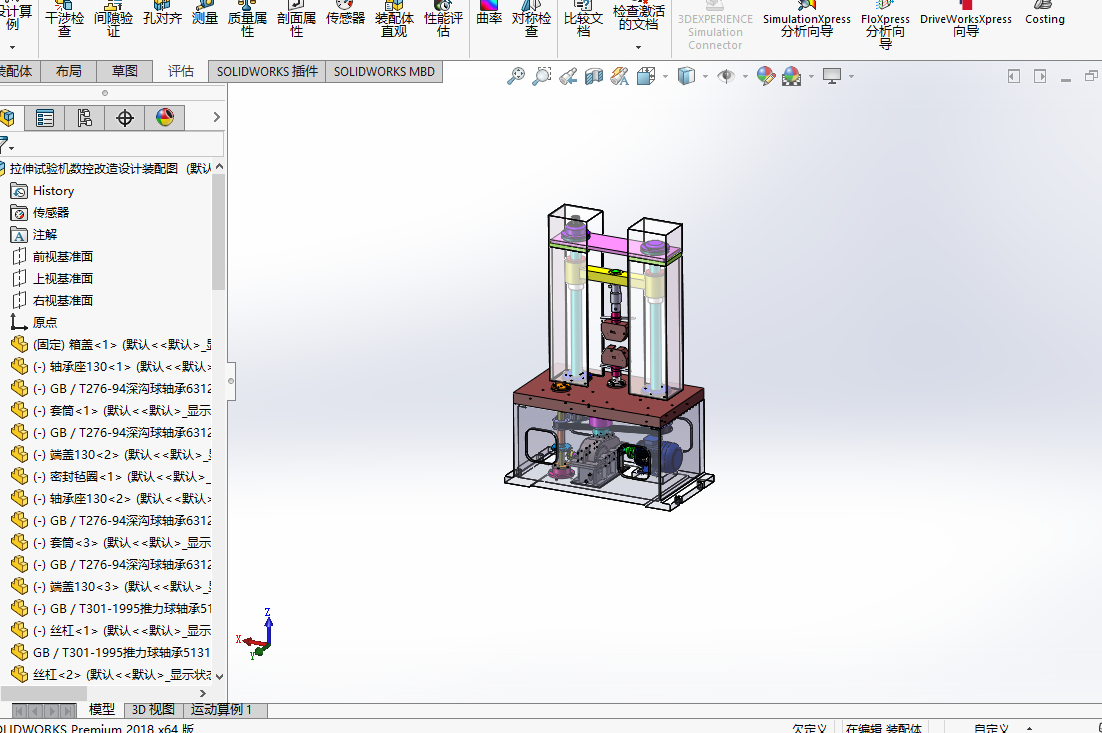Open the View Settings dropdown arrow
The height and width of the screenshot is (733, 1102).
(851, 76)
